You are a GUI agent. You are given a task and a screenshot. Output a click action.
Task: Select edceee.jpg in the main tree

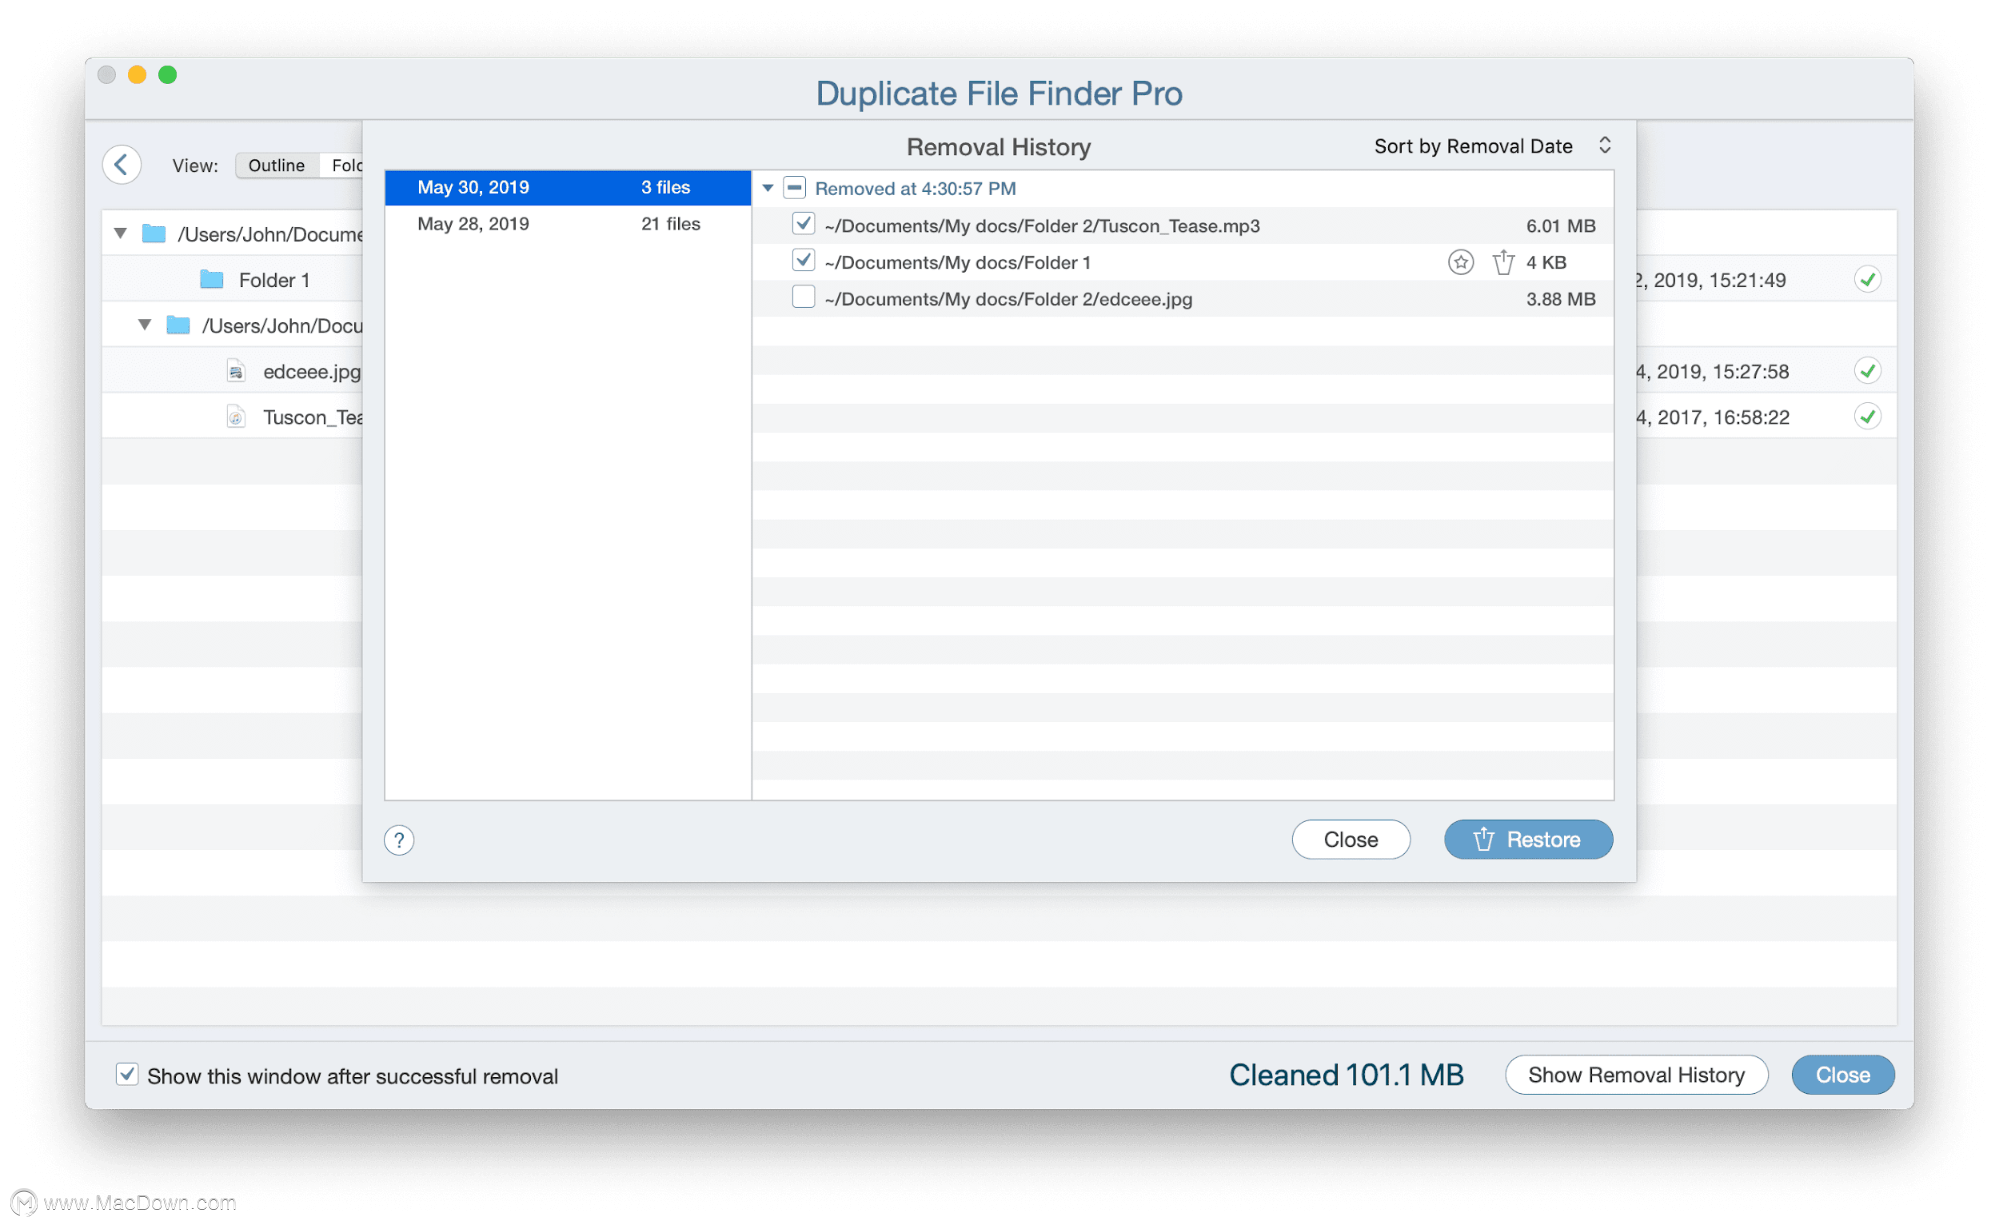tap(311, 371)
